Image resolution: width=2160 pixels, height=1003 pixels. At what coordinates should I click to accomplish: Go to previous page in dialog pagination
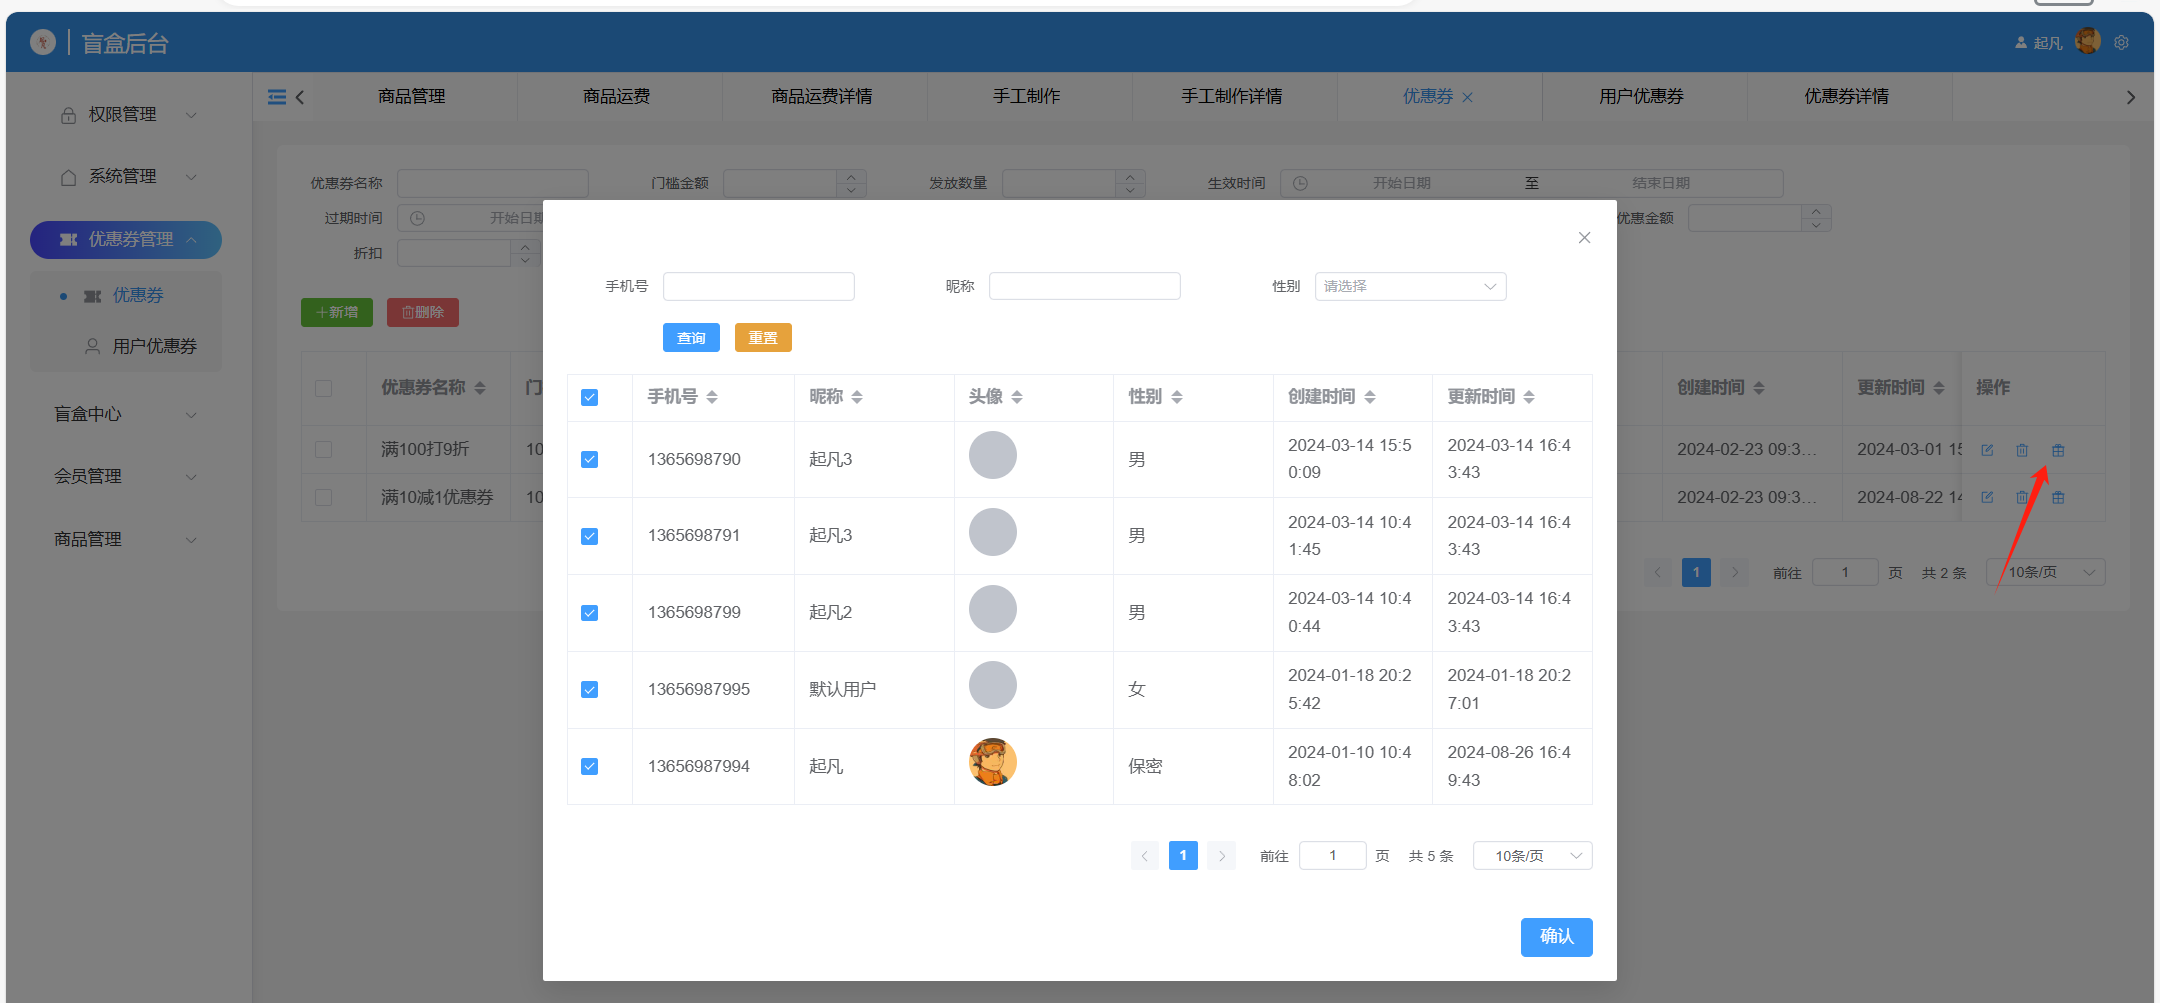[x=1145, y=856]
